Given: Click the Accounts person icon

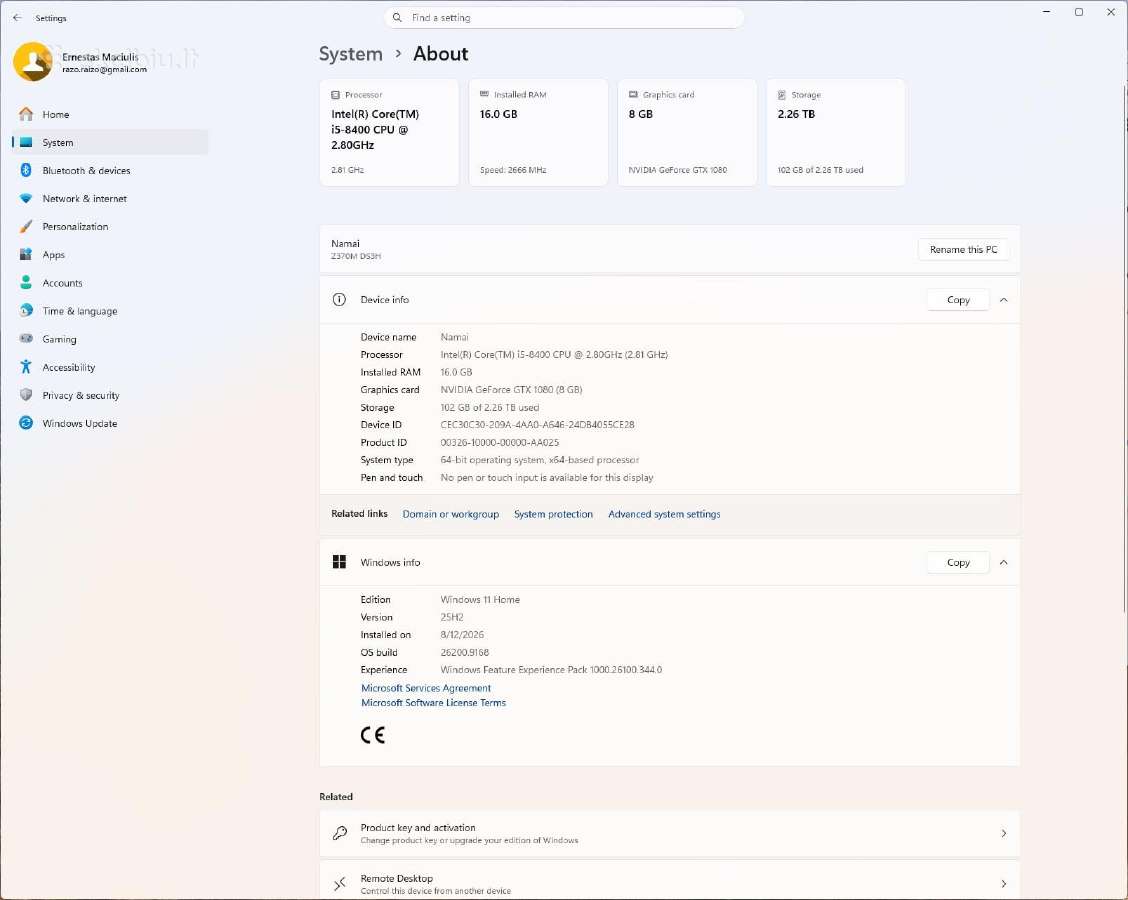Looking at the screenshot, I should pyautogui.click(x=26, y=282).
